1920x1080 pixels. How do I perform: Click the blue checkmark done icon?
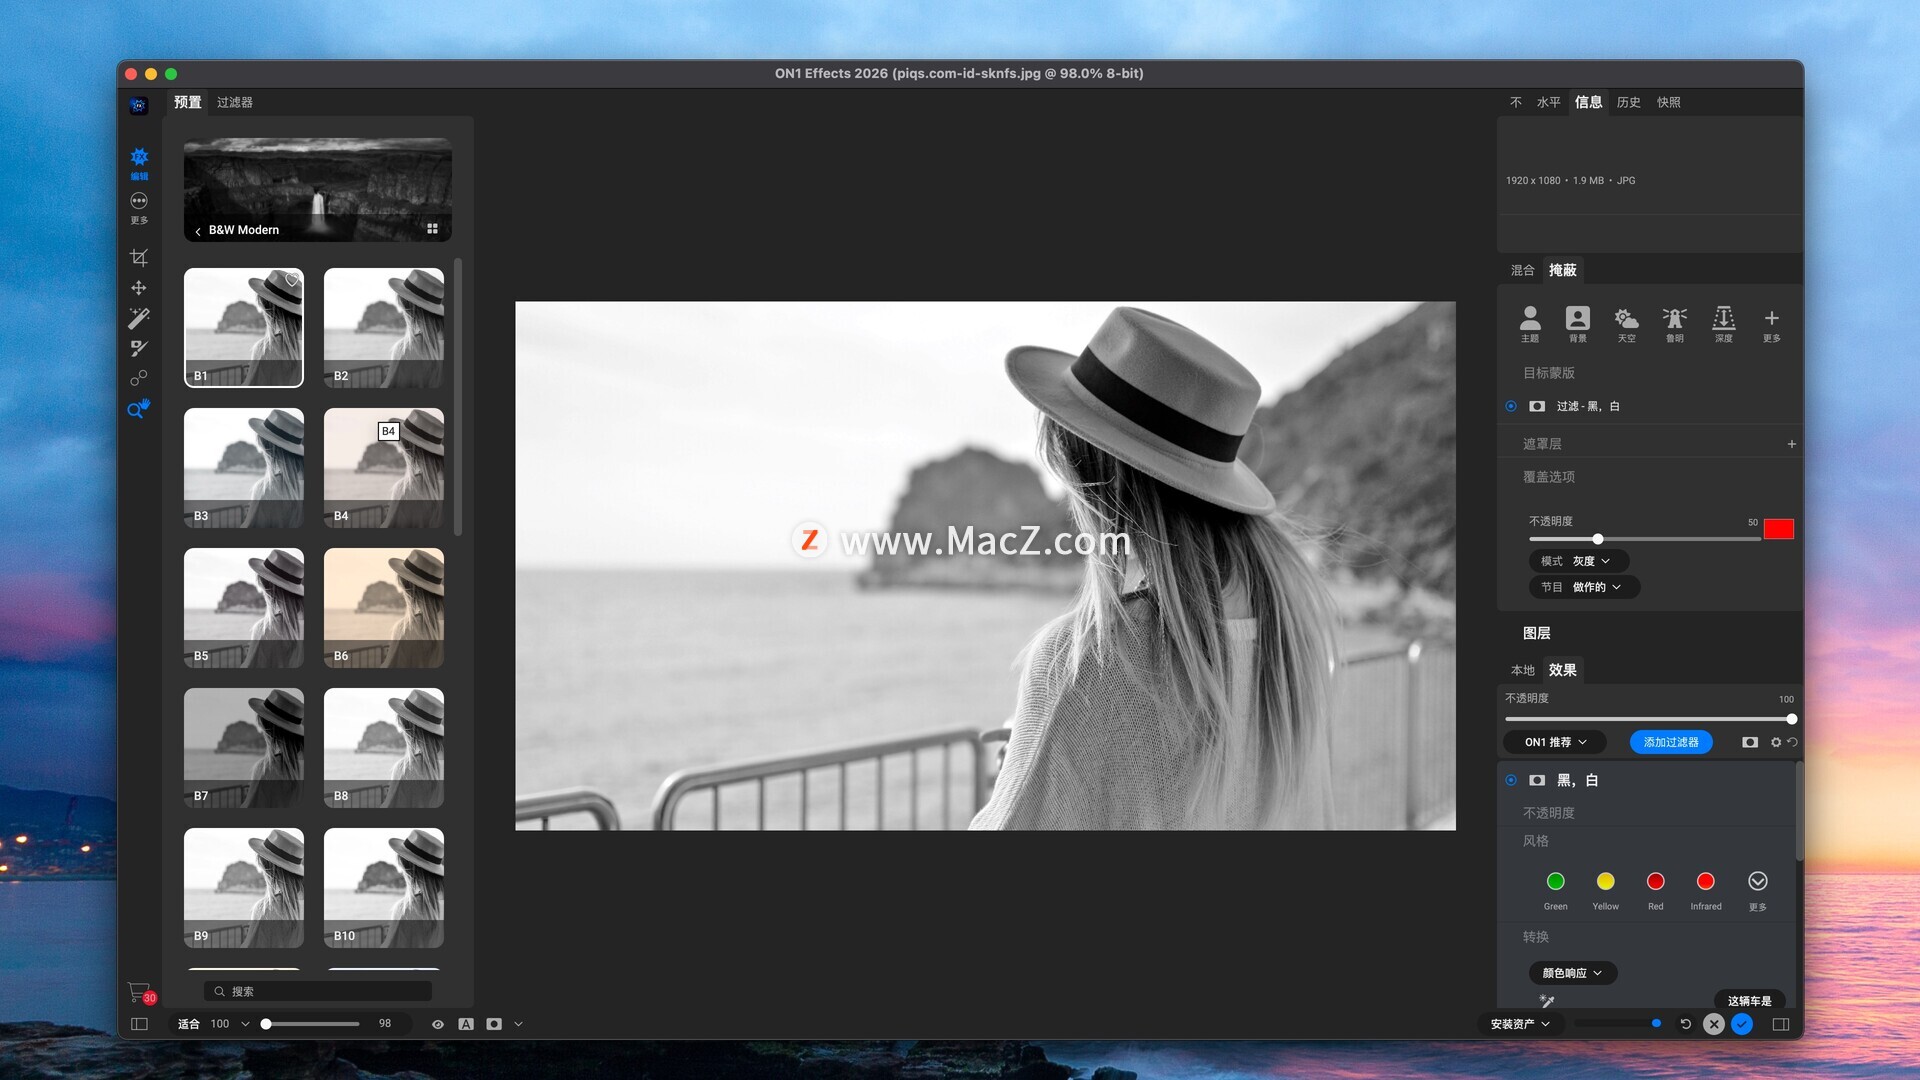[x=1742, y=1024]
